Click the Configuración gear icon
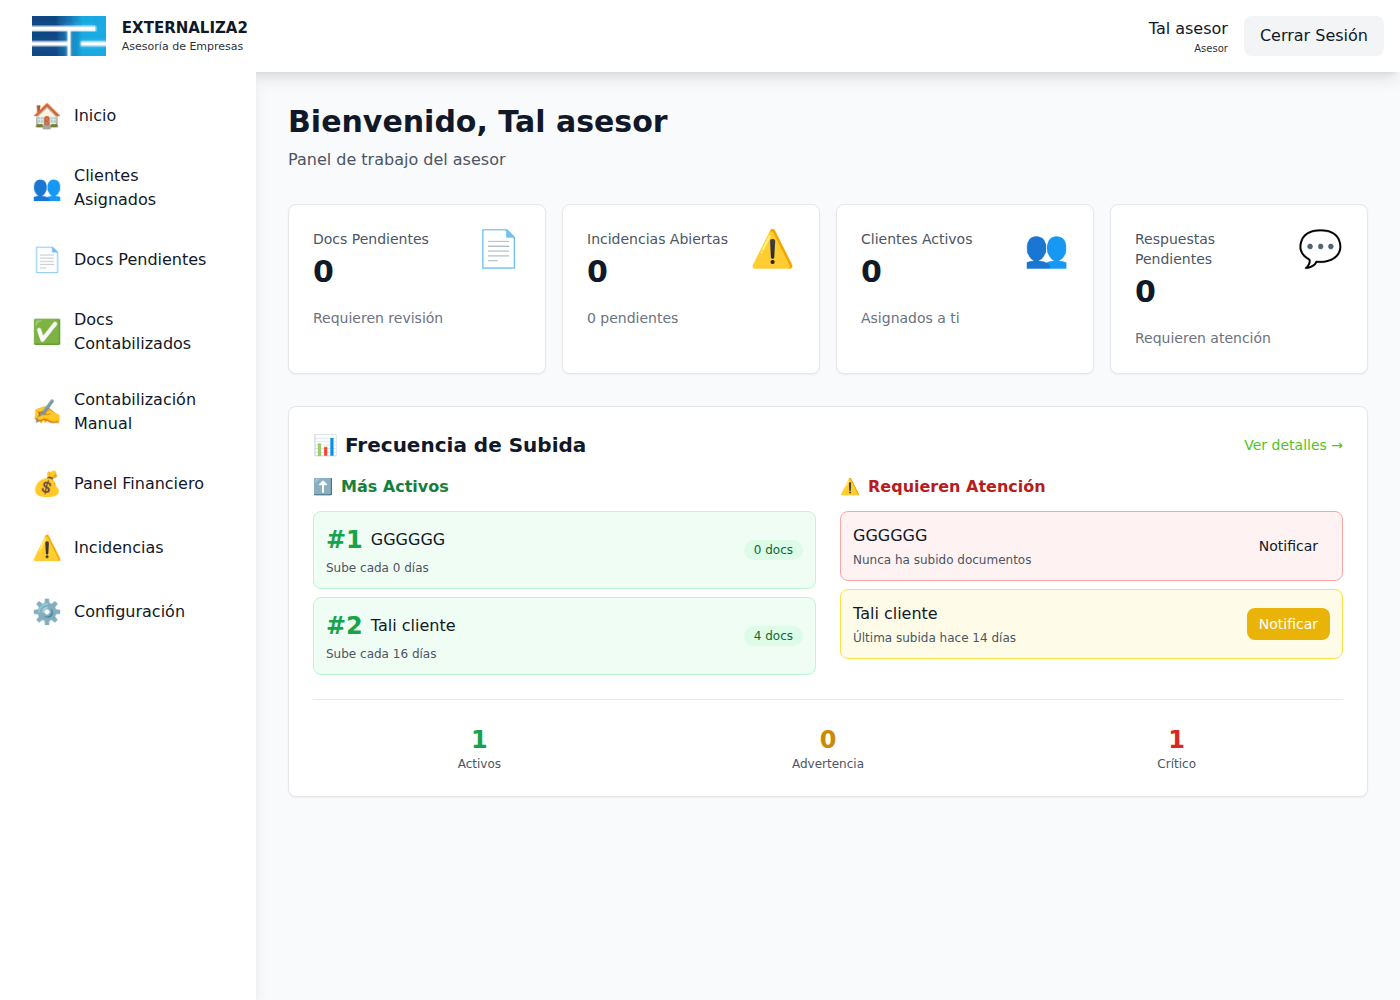 click(x=47, y=612)
